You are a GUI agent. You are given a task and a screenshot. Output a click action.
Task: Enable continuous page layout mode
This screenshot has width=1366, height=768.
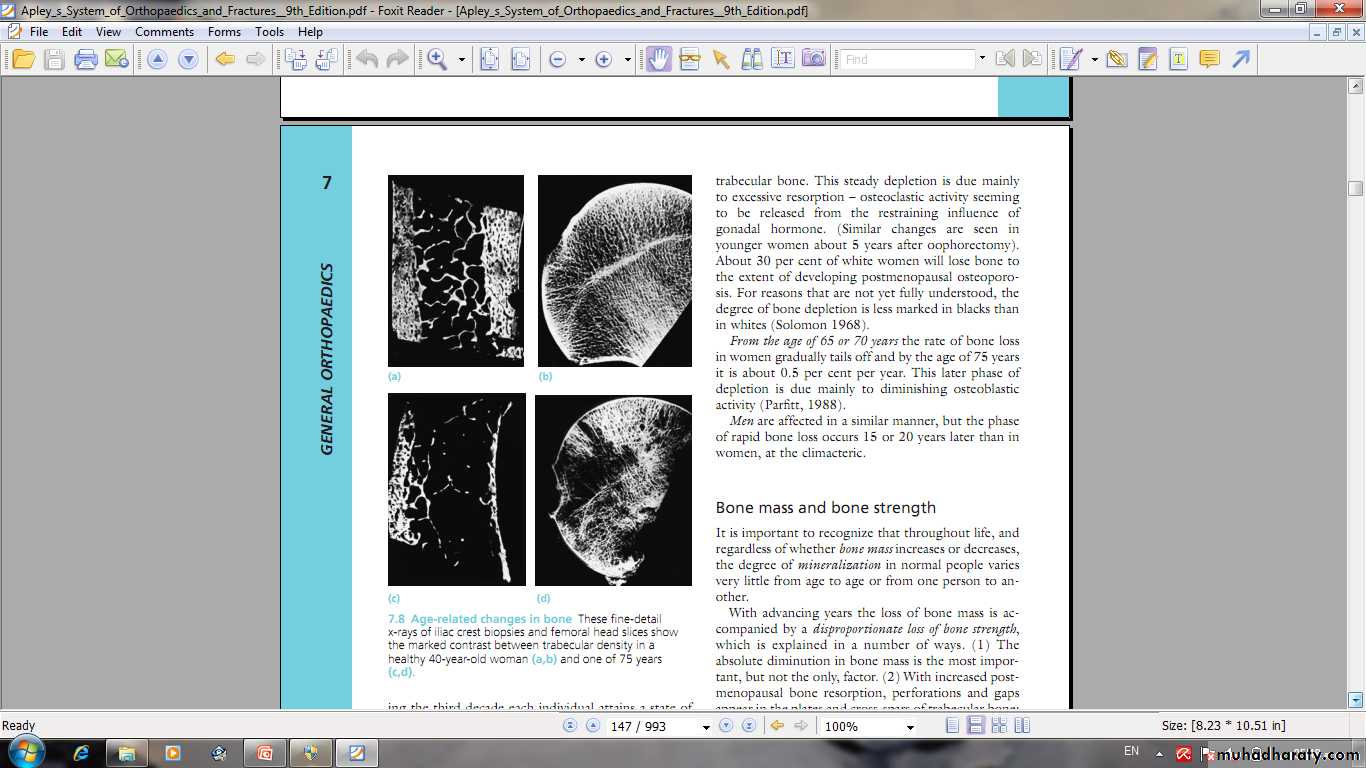[976, 726]
